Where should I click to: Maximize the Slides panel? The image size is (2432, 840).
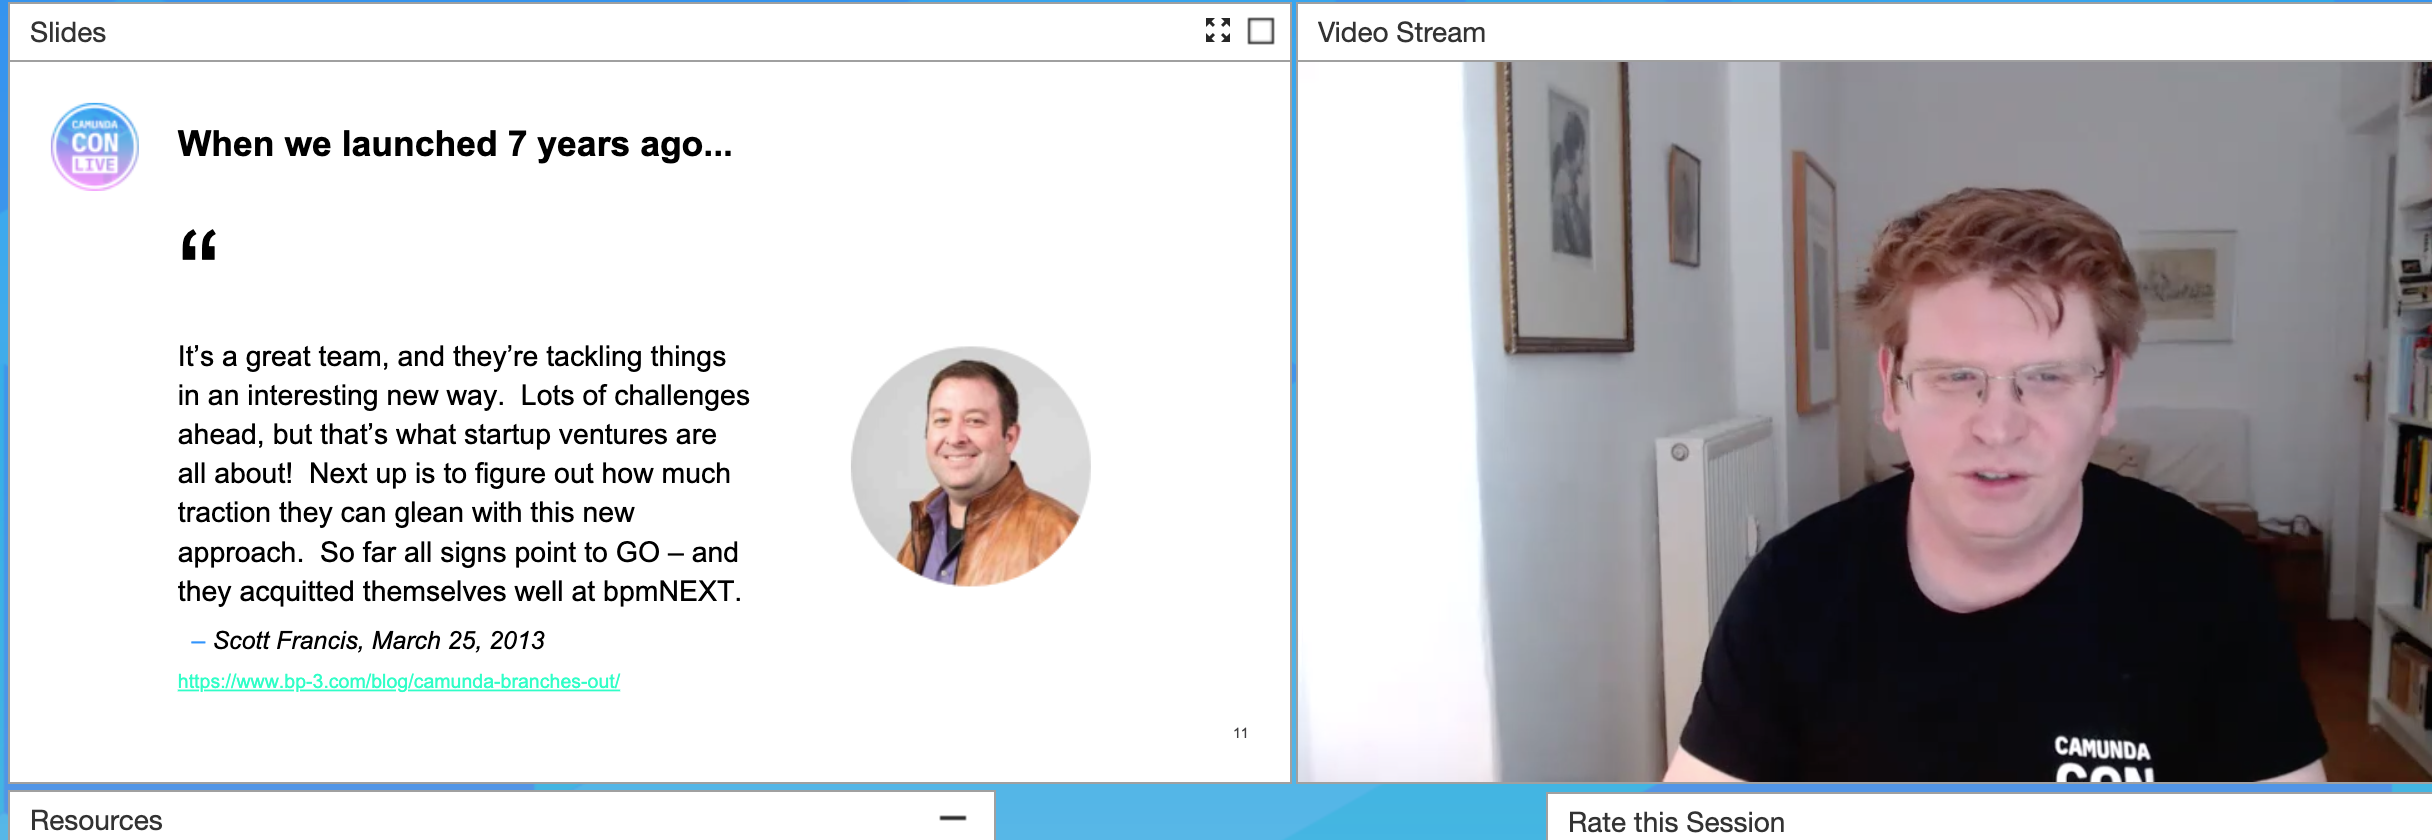click(x=1261, y=31)
